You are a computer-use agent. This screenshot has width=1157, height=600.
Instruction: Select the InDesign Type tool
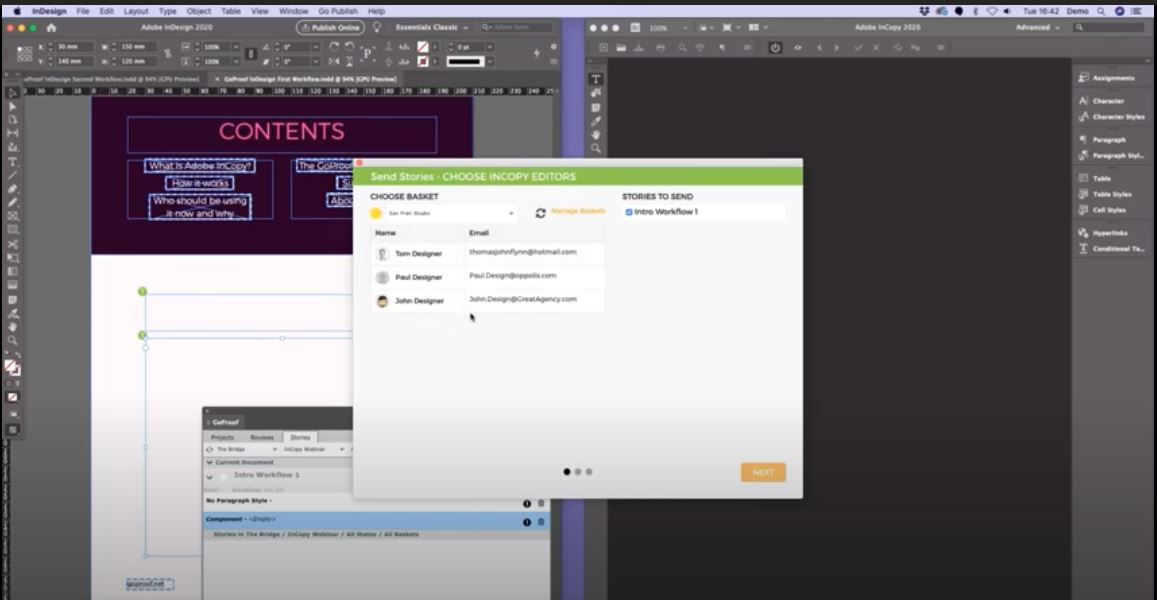point(13,162)
